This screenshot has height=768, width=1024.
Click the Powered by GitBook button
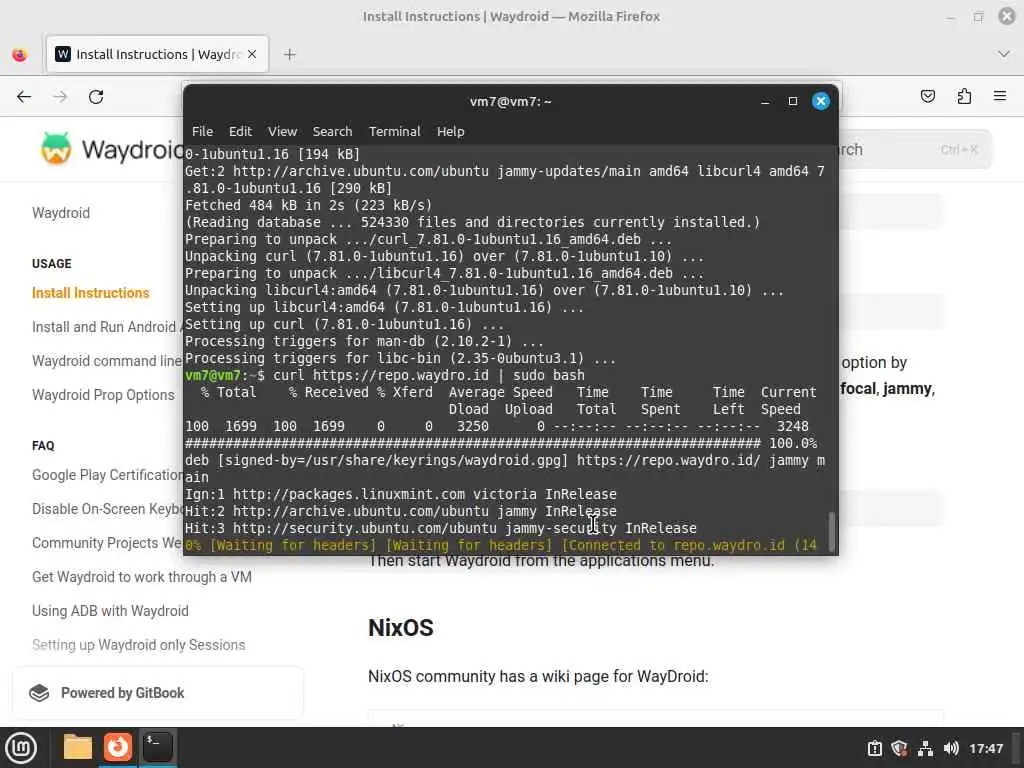coord(158,693)
